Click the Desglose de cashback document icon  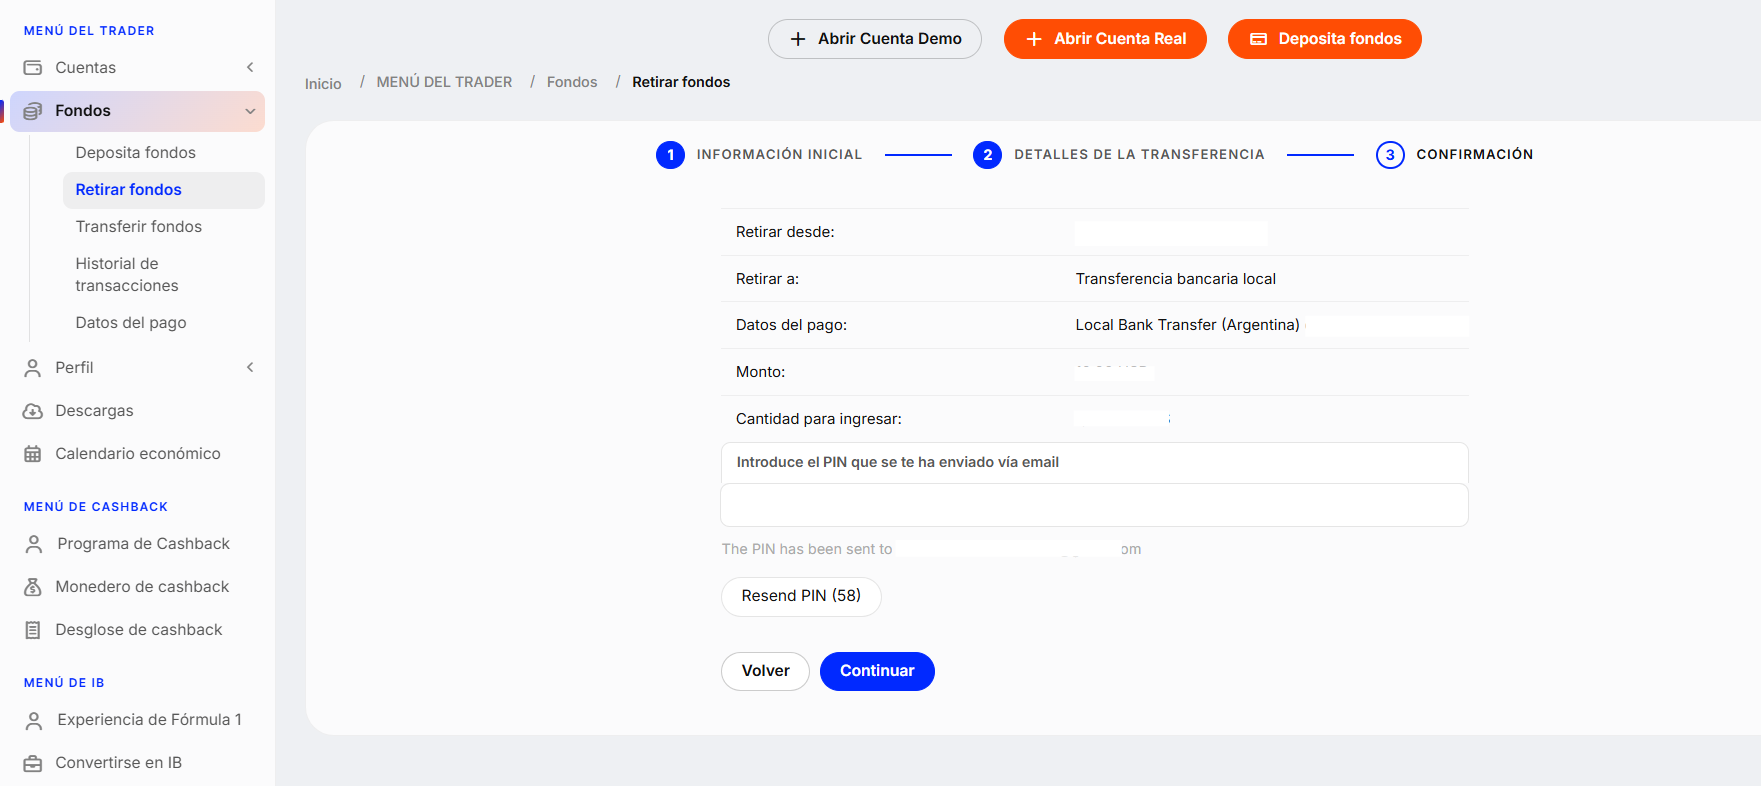(33, 630)
